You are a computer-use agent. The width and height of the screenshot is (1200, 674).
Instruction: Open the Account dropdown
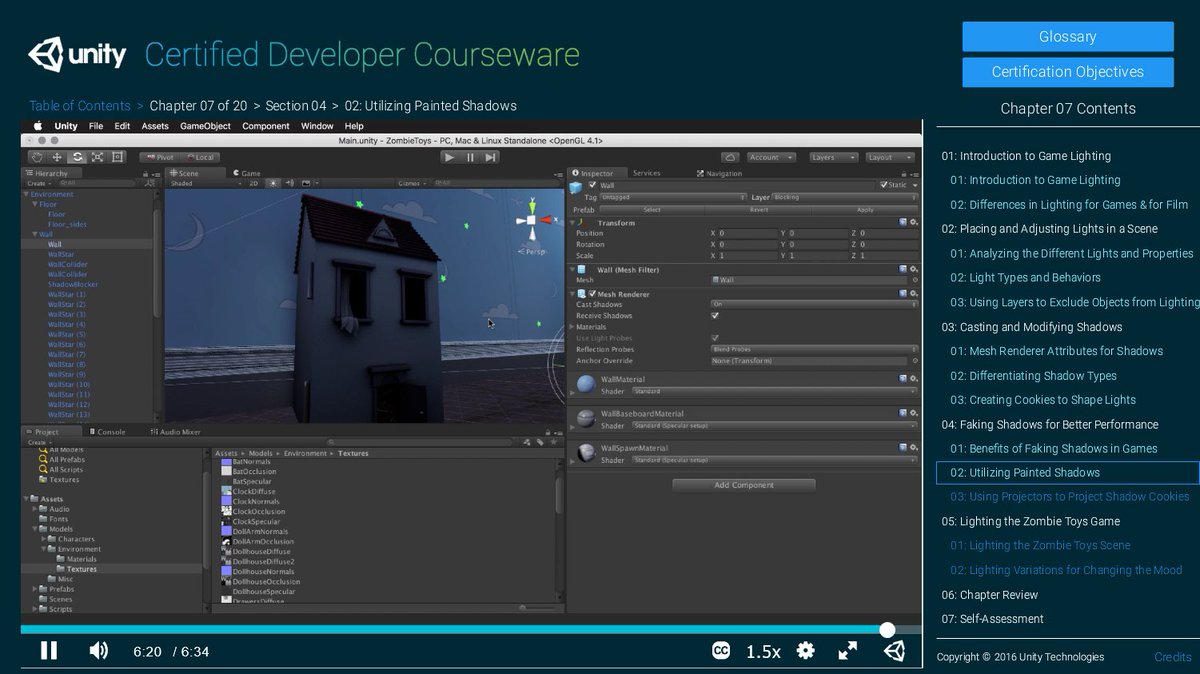771,157
